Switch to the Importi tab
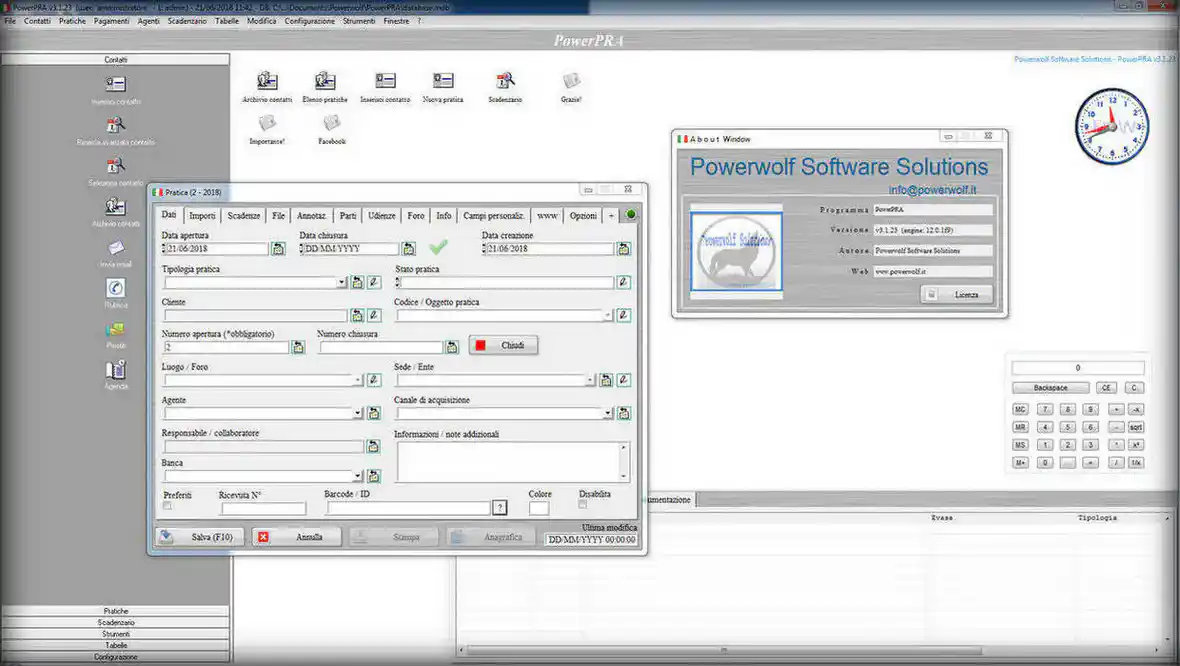1180x666 pixels. [x=202, y=216]
